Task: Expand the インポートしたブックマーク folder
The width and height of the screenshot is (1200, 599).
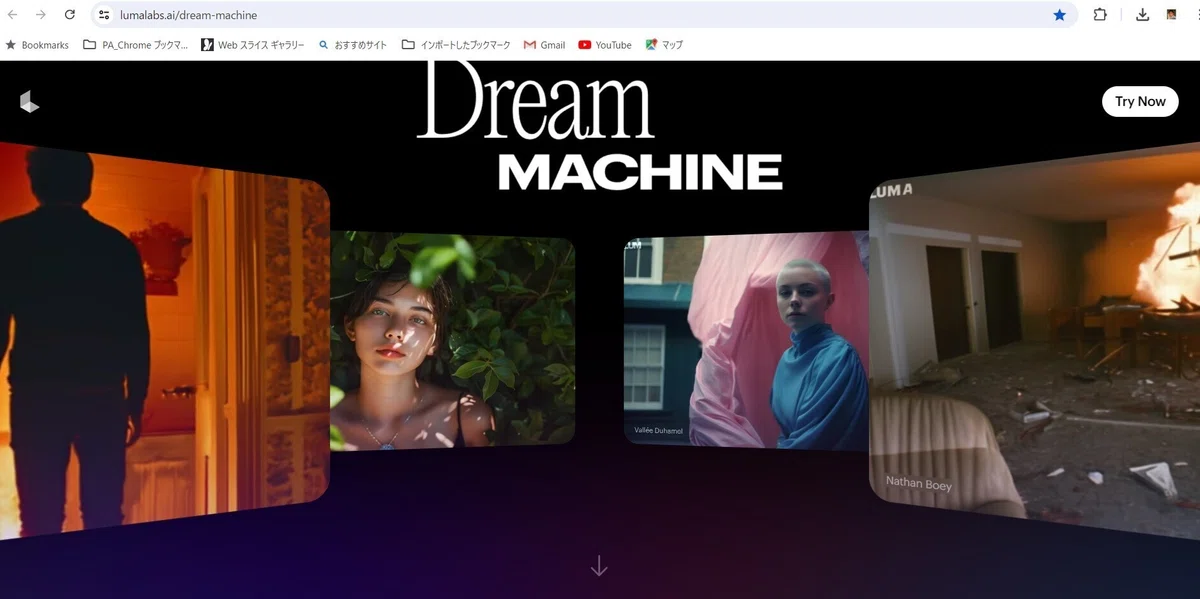Action: point(456,45)
